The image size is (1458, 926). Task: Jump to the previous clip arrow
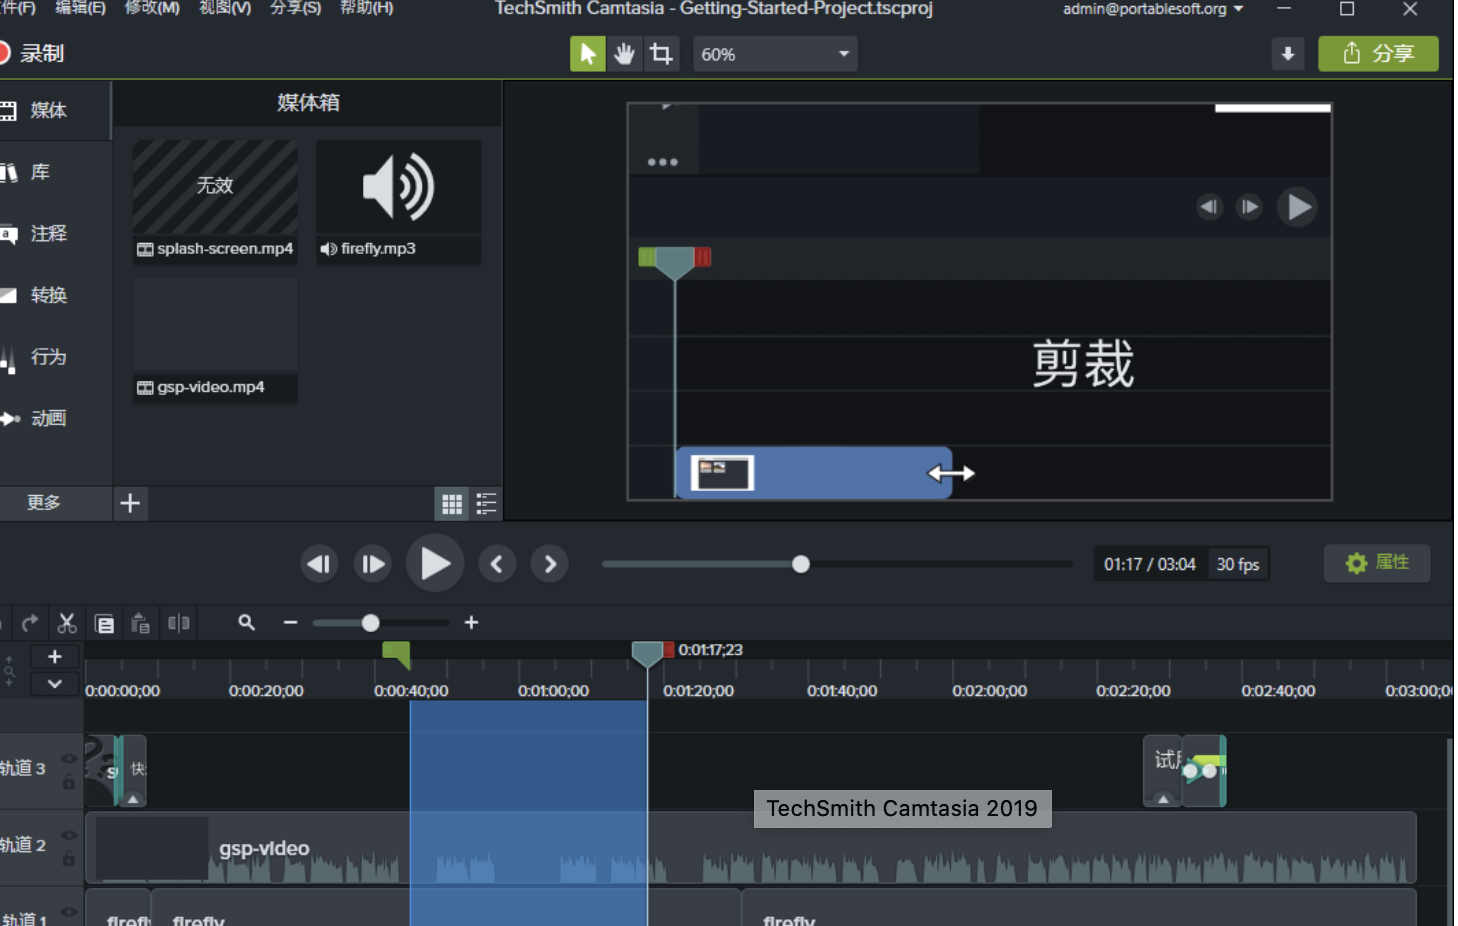[x=497, y=564]
